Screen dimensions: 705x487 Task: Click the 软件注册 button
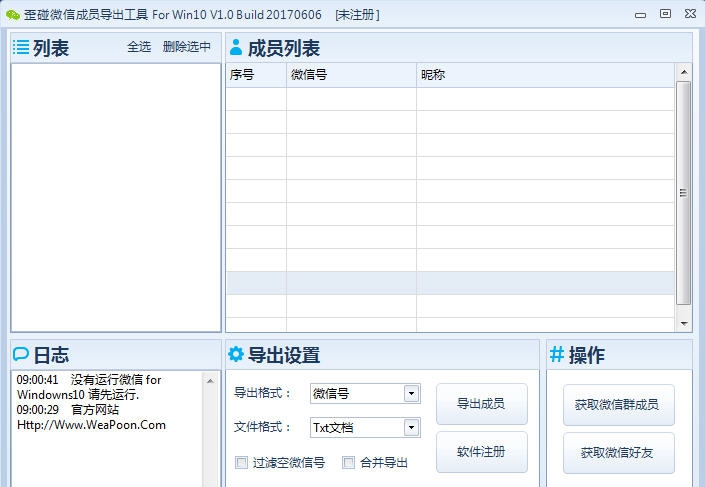coord(482,451)
